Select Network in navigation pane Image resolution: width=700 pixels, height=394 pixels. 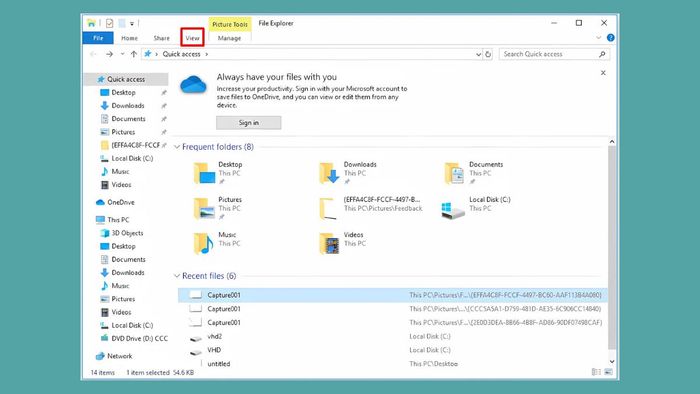click(120, 356)
